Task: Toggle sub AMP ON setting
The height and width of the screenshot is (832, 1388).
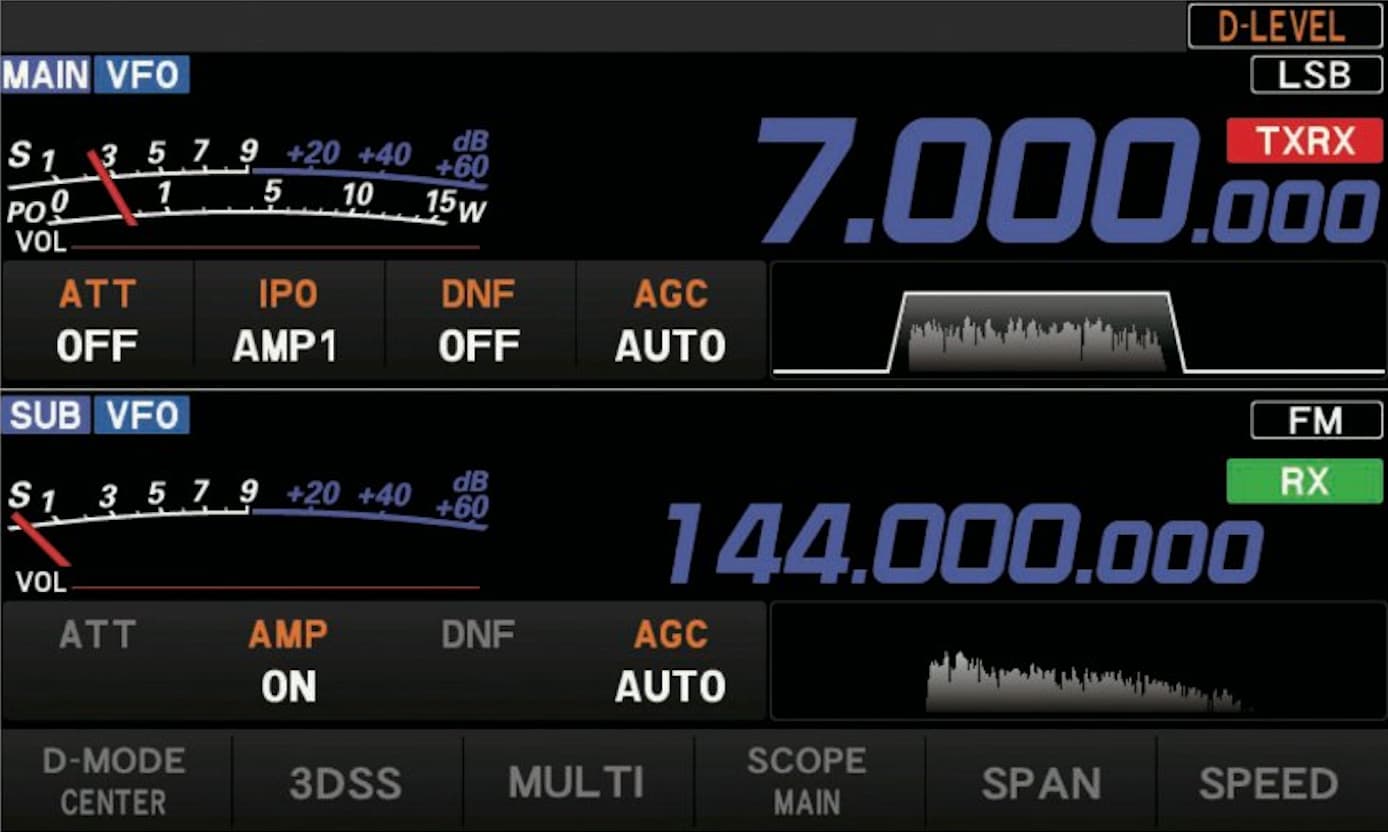Action: tap(288, 660)
